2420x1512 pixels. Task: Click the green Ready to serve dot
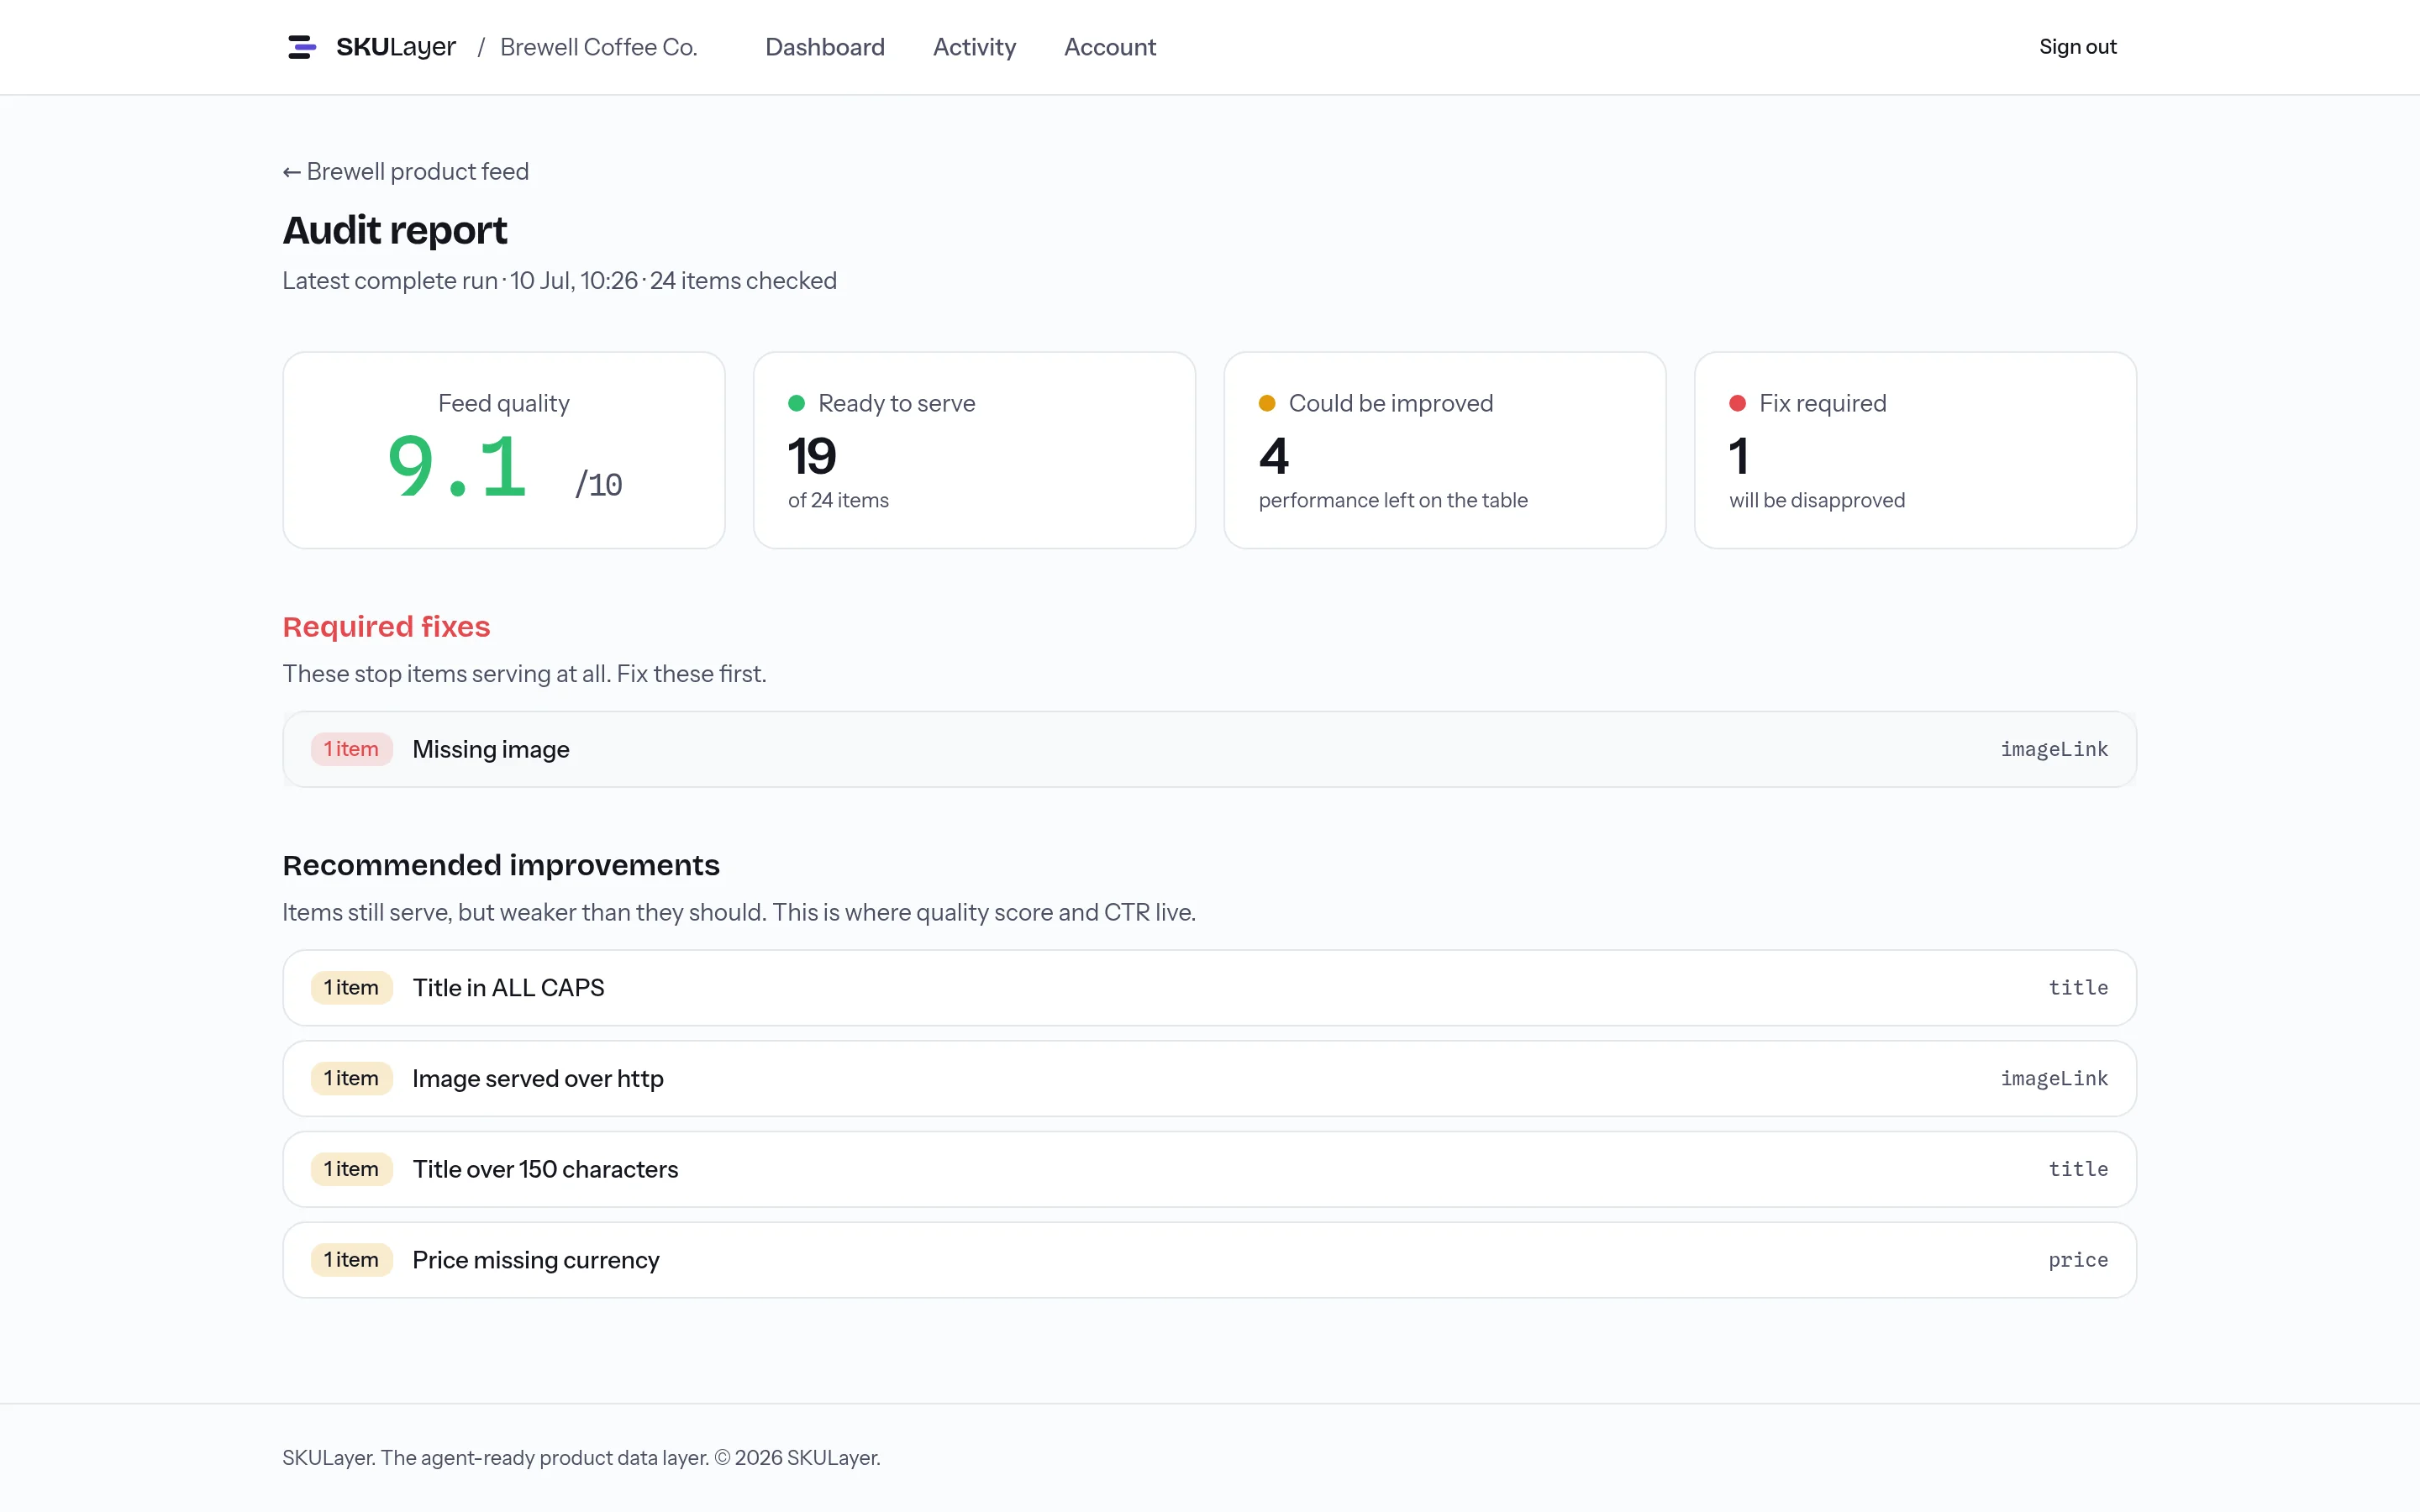point(796,403)
